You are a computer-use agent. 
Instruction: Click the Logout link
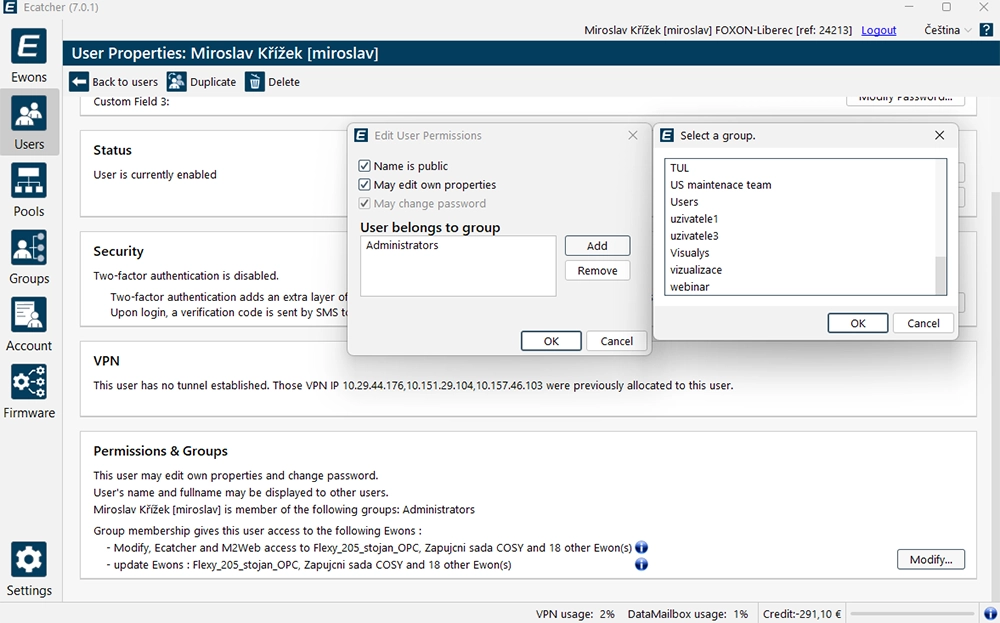pos(879,30)
